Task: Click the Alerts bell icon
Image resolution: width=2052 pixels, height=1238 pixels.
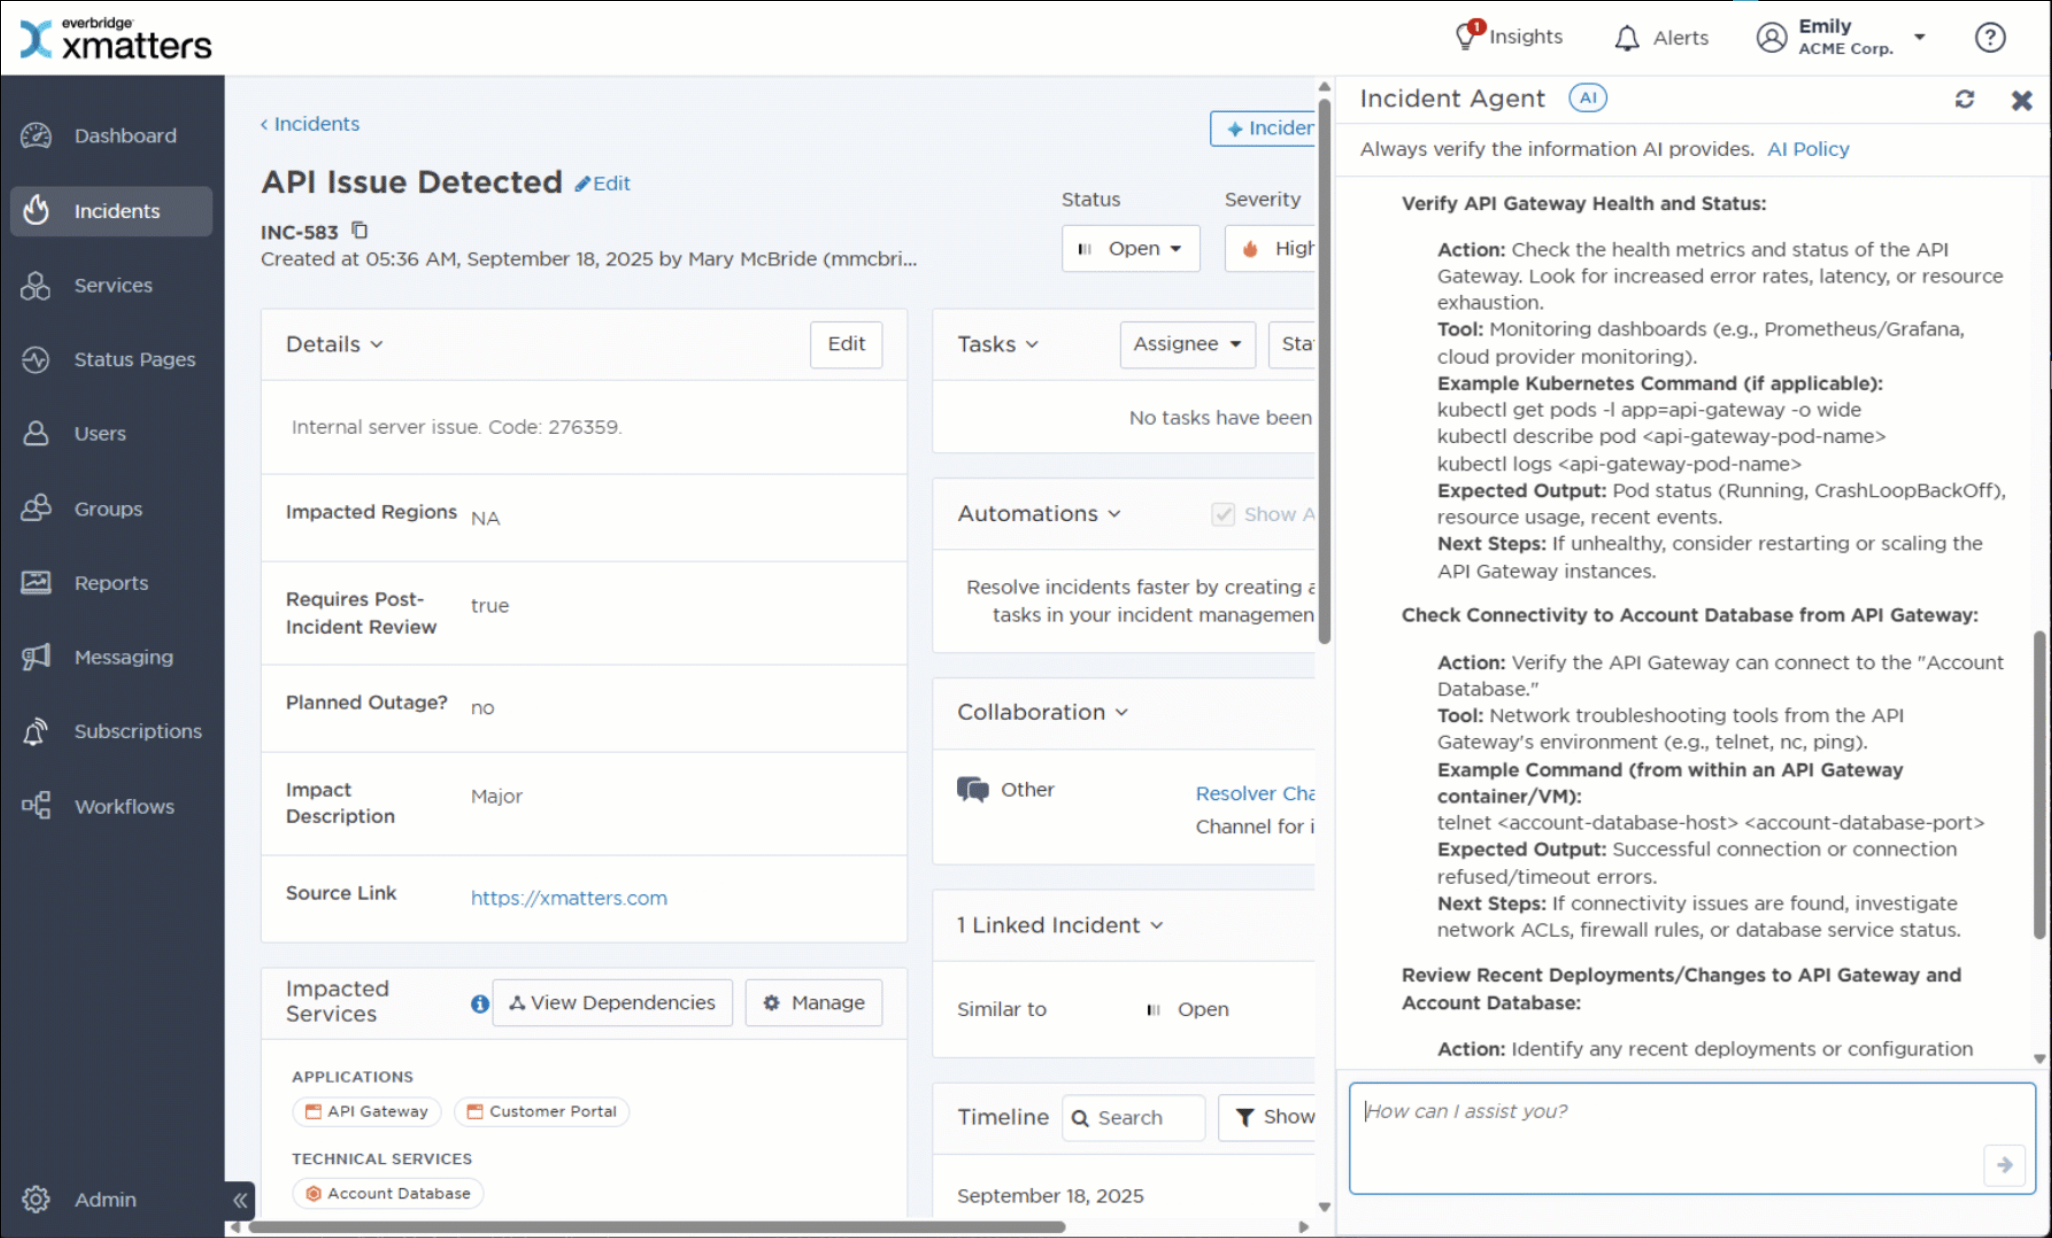Action: [1627, 38]
